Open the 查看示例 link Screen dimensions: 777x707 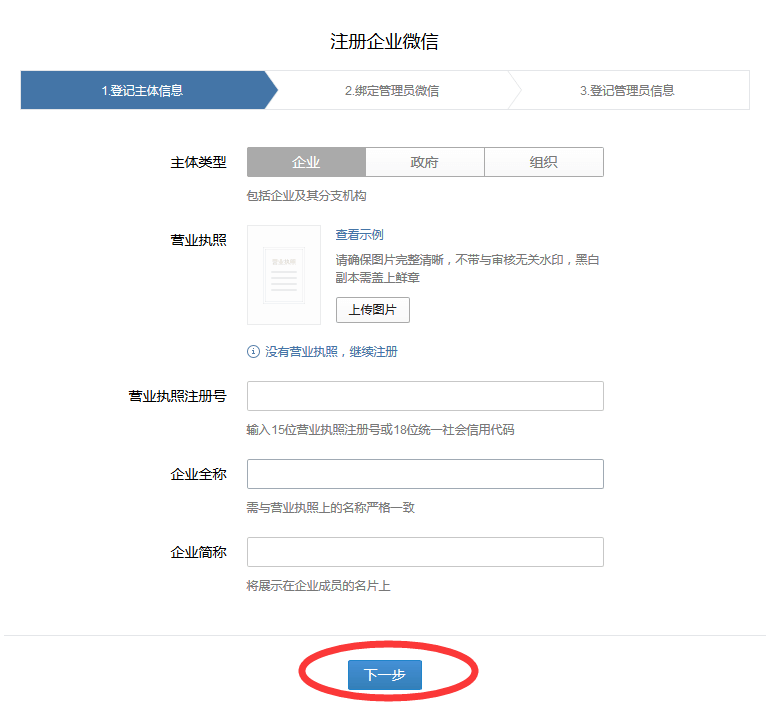[360, 235]
